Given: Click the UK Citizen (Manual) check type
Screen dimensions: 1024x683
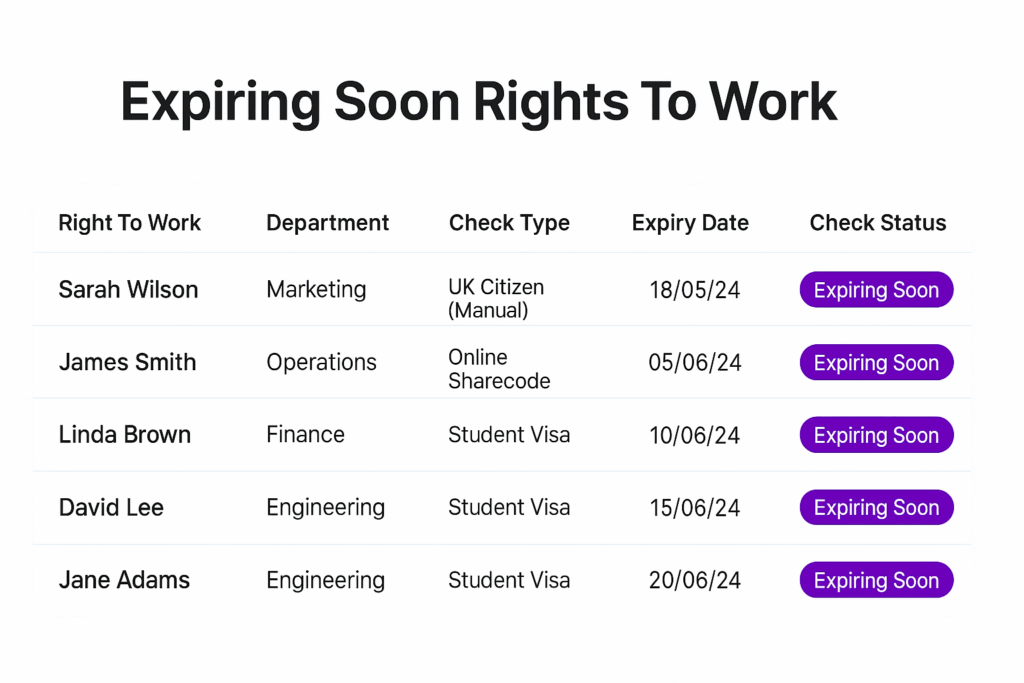Looking at the screenshot, I should click(x=496, y=298).
